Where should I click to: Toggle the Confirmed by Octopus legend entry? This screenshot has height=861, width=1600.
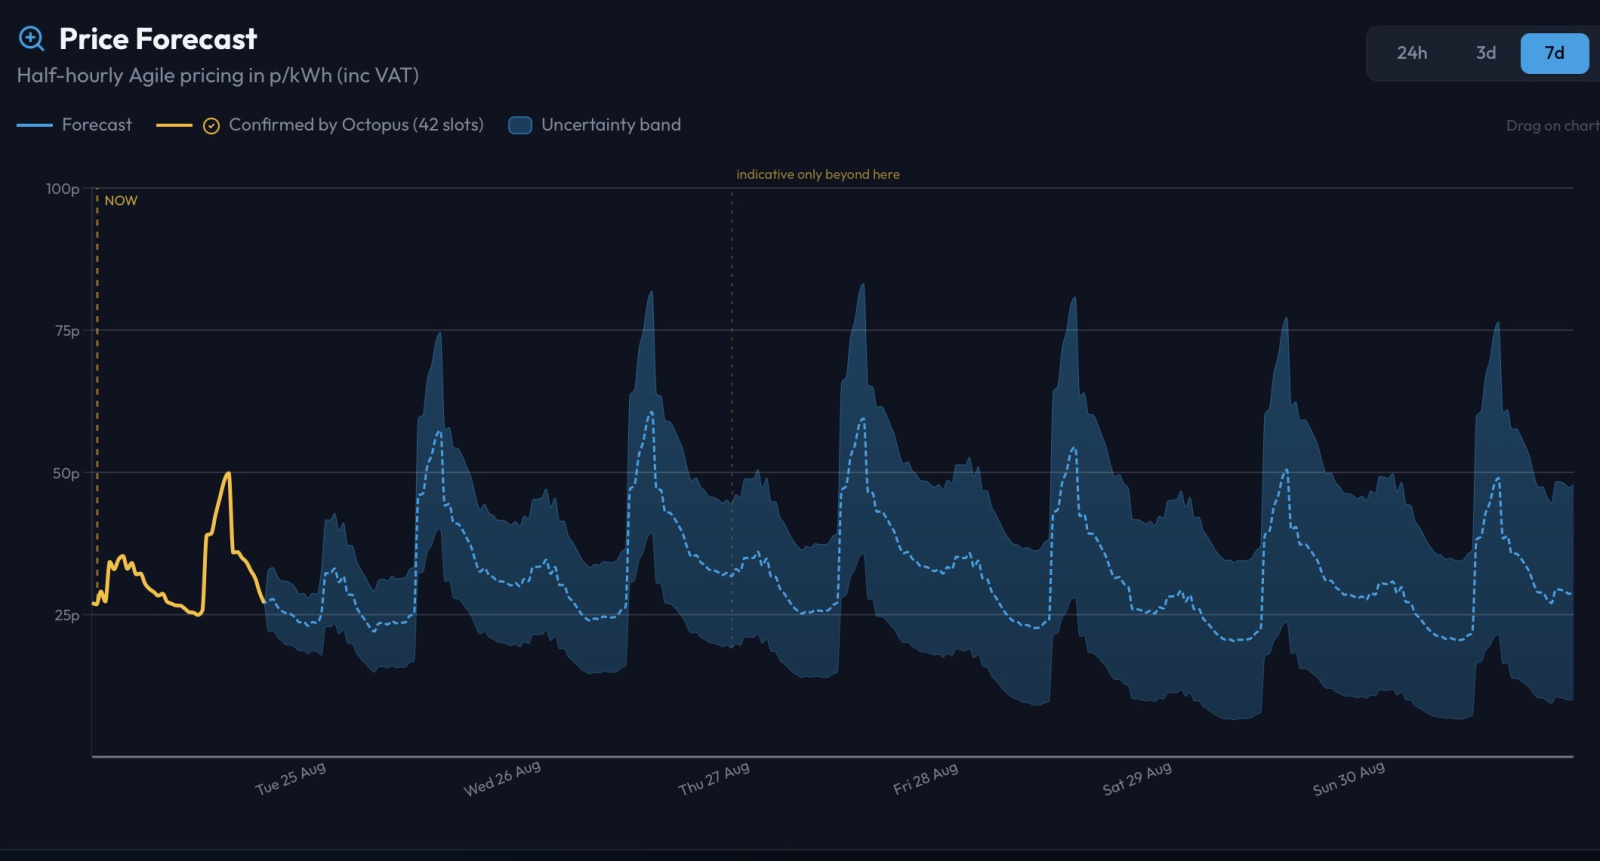pyautogui.click(x=320, y=125)
